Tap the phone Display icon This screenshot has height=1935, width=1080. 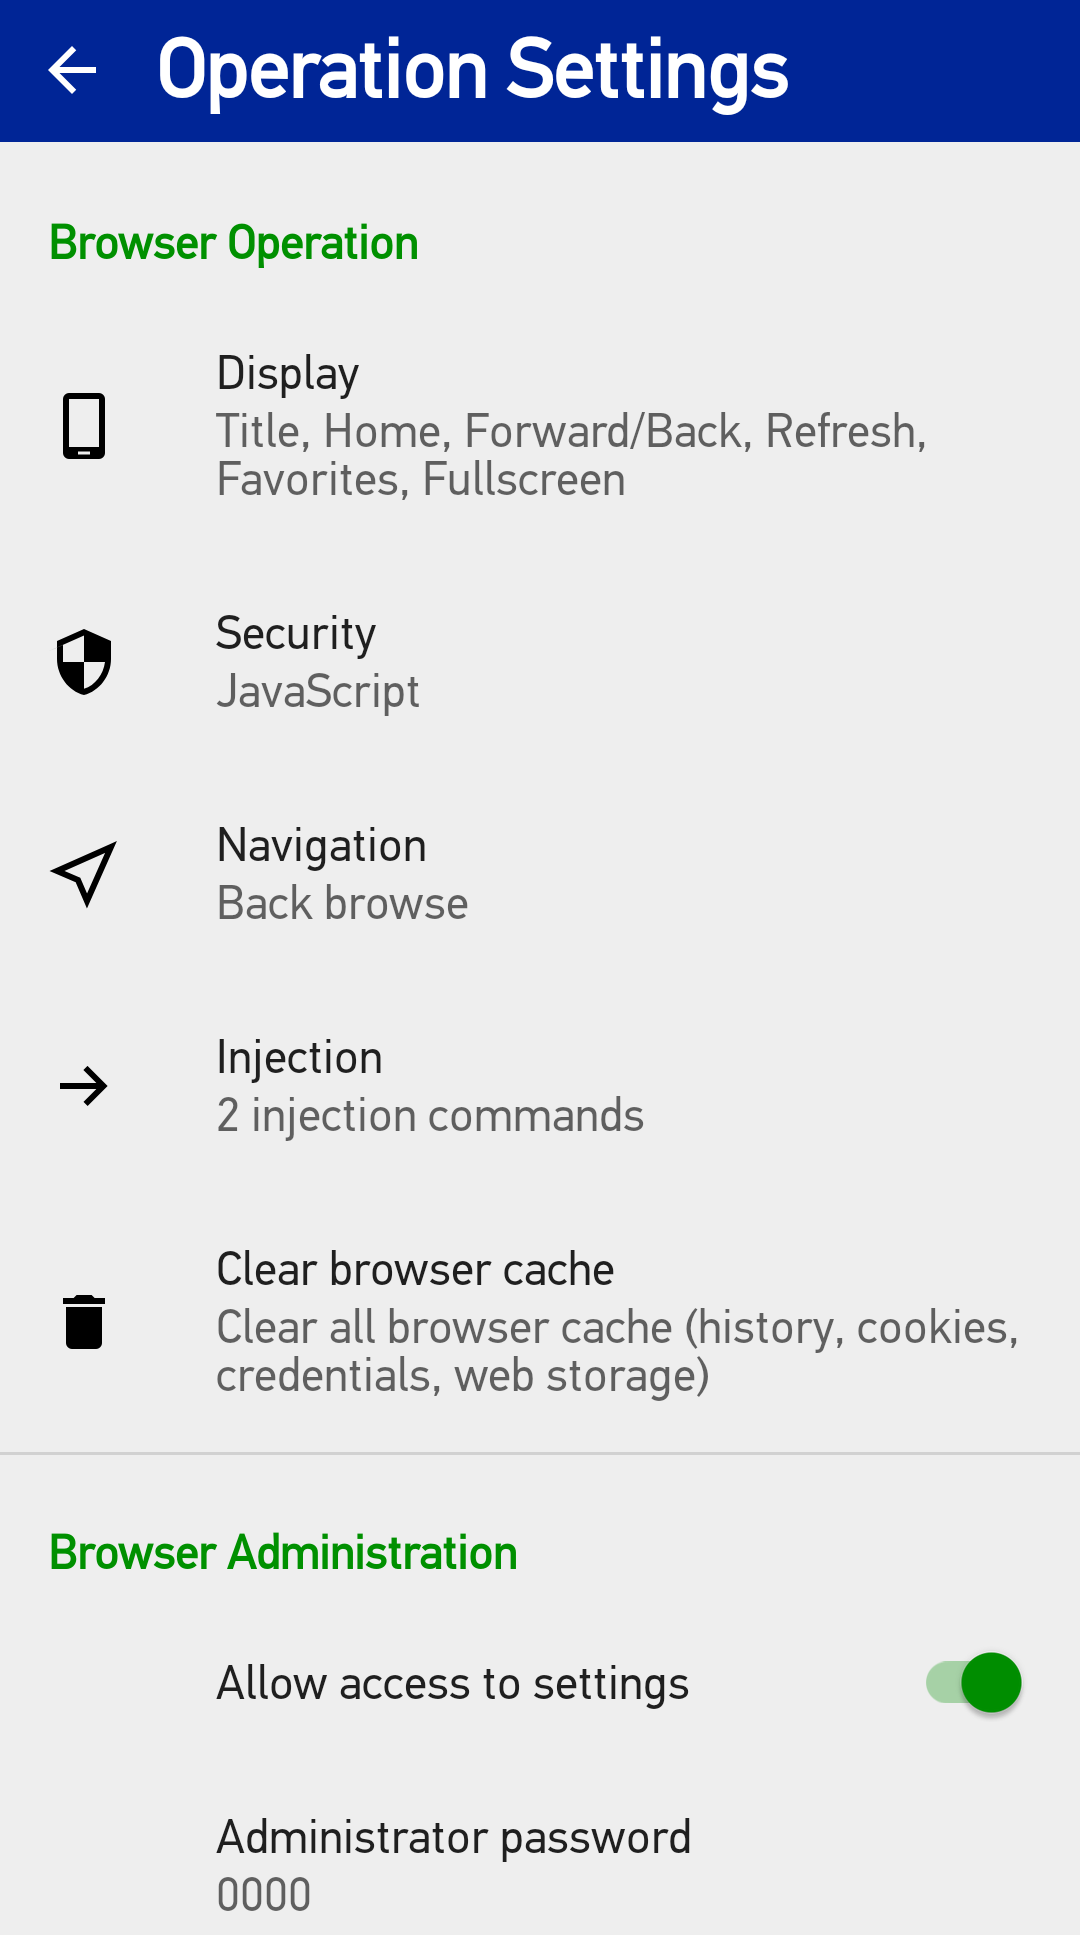point(84,426)
